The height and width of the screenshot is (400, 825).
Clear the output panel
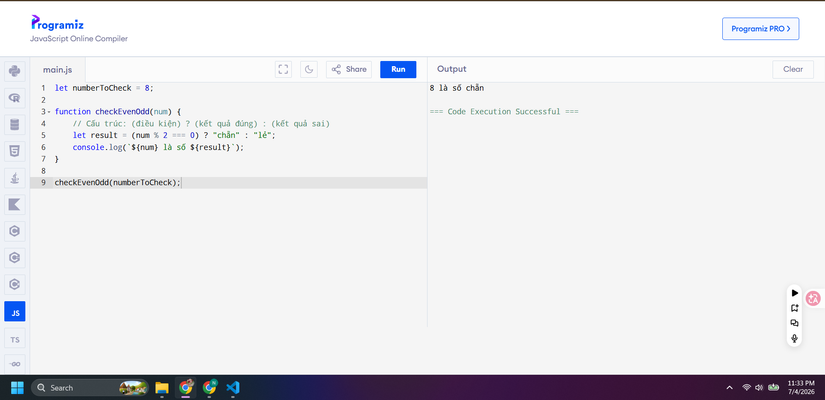[793, 69]
